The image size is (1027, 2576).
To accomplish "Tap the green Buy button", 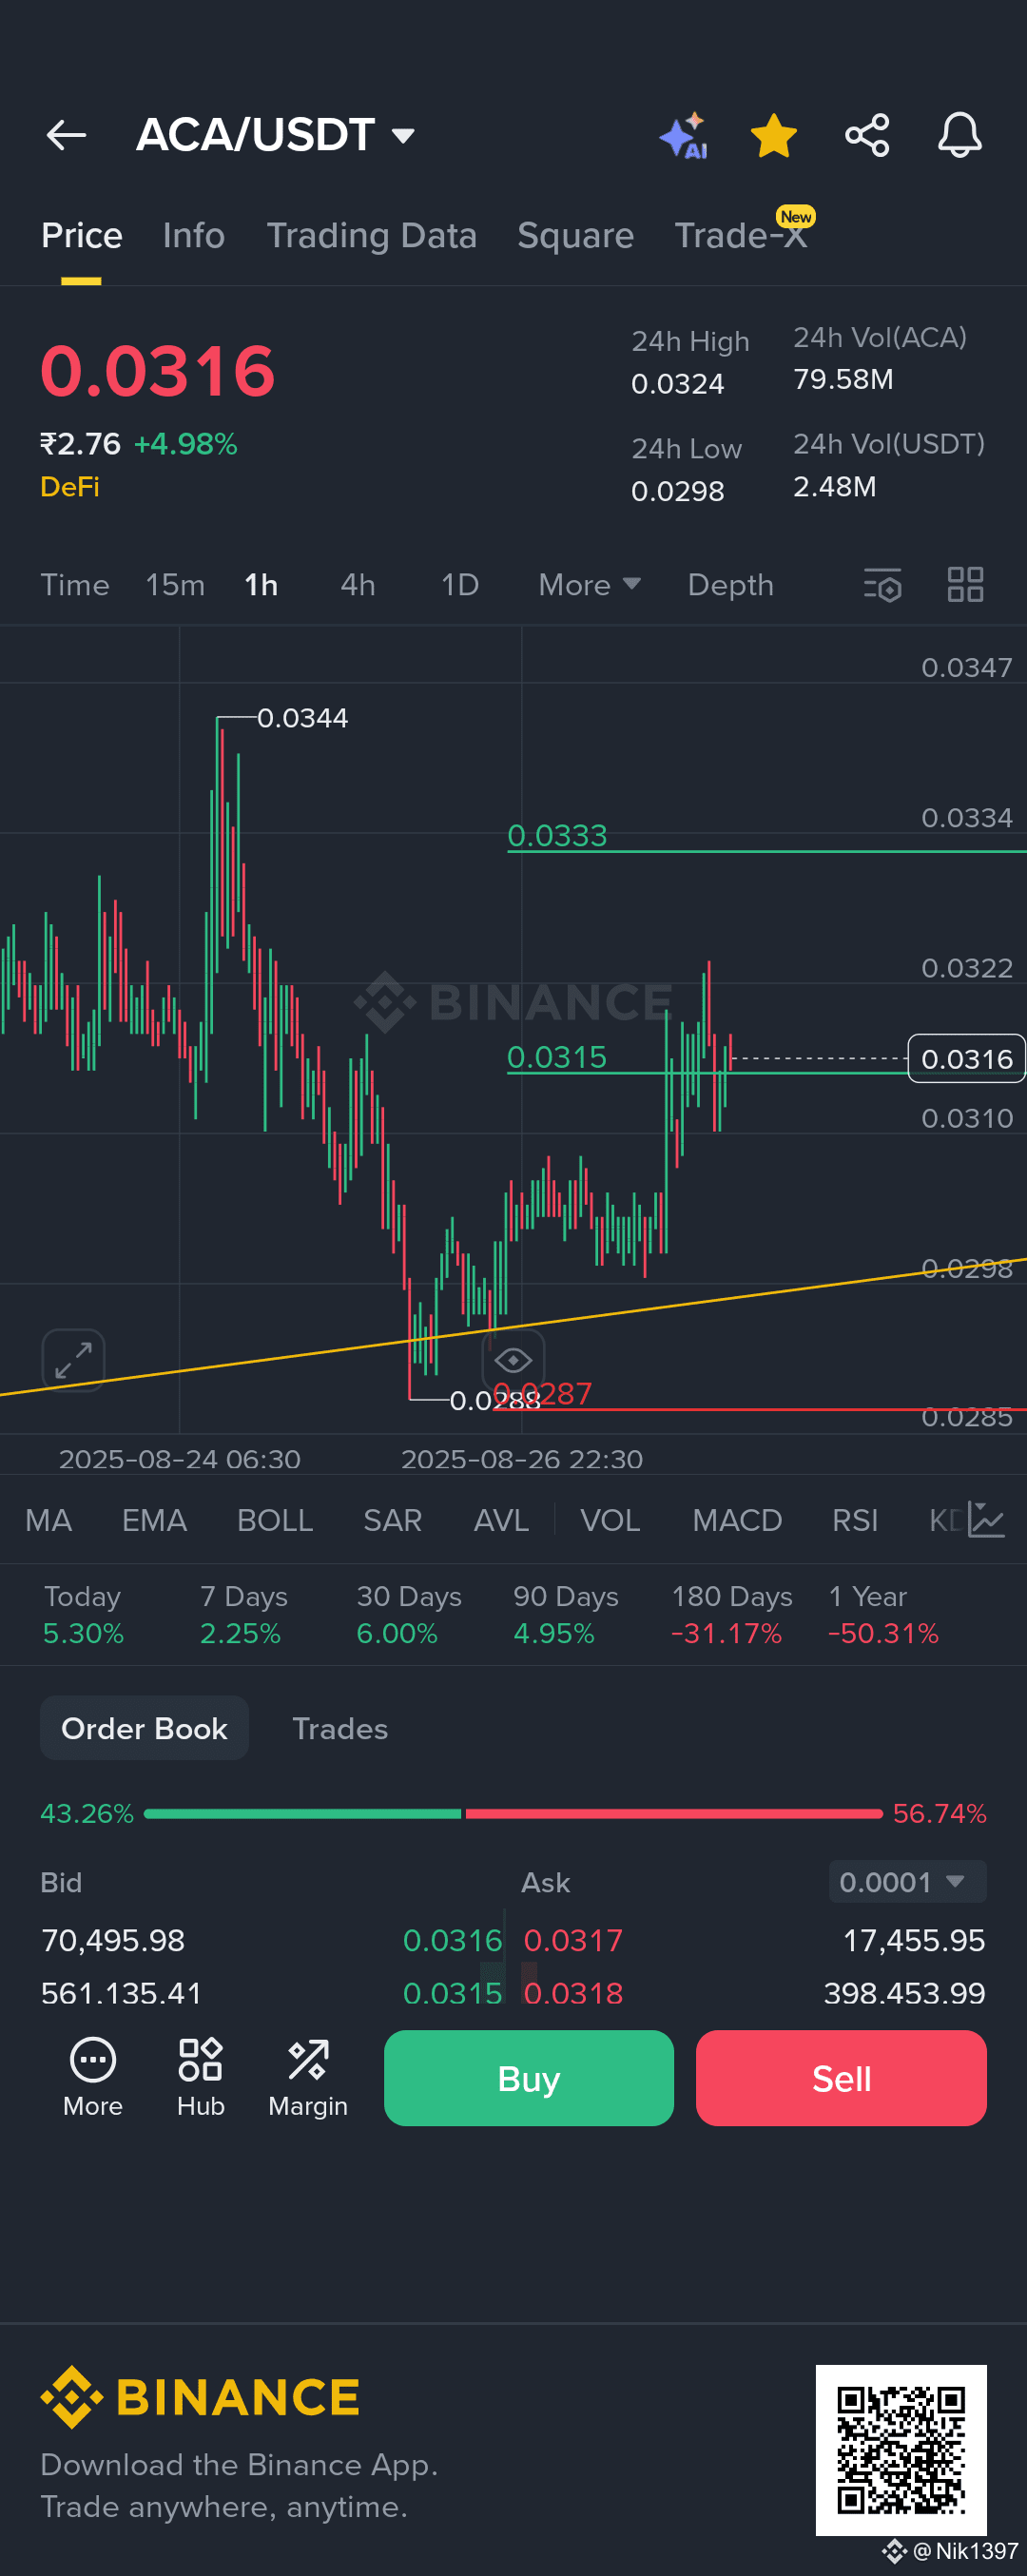I will click(529, 2078).
